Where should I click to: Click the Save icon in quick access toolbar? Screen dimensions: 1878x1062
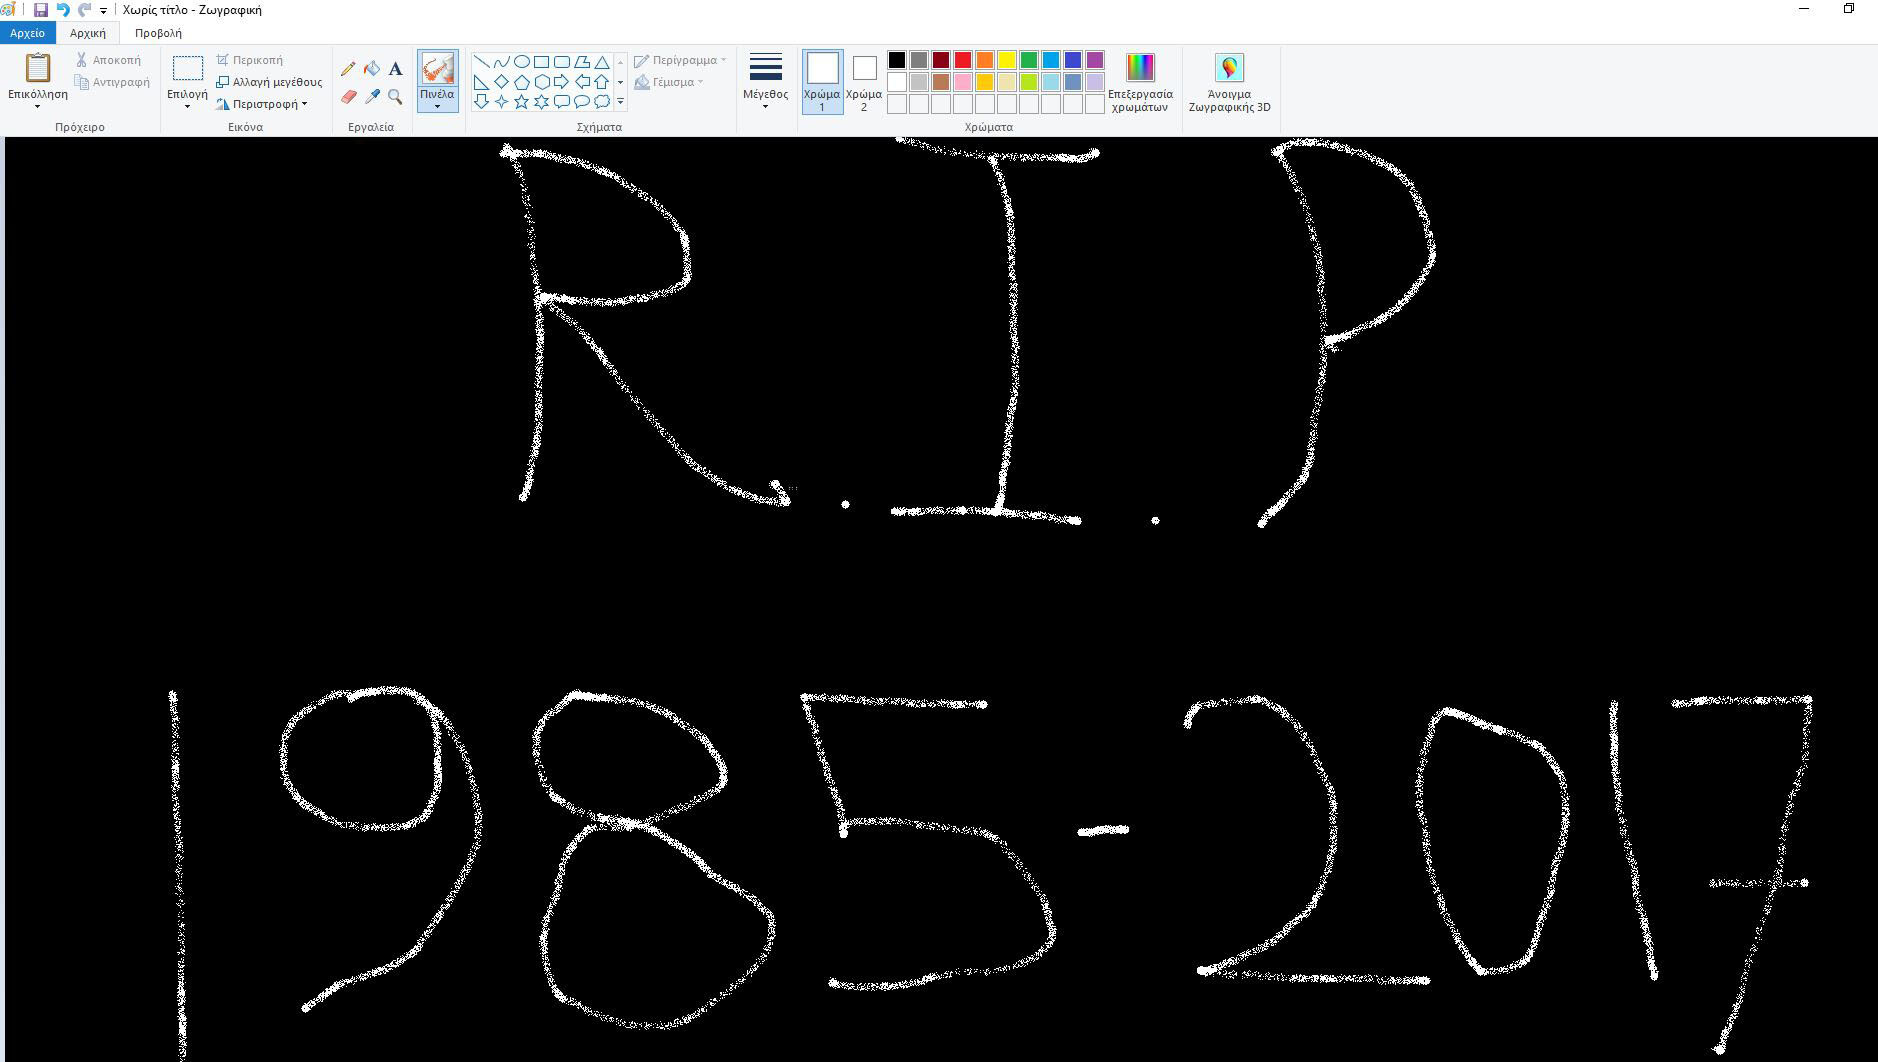(41, 10)
